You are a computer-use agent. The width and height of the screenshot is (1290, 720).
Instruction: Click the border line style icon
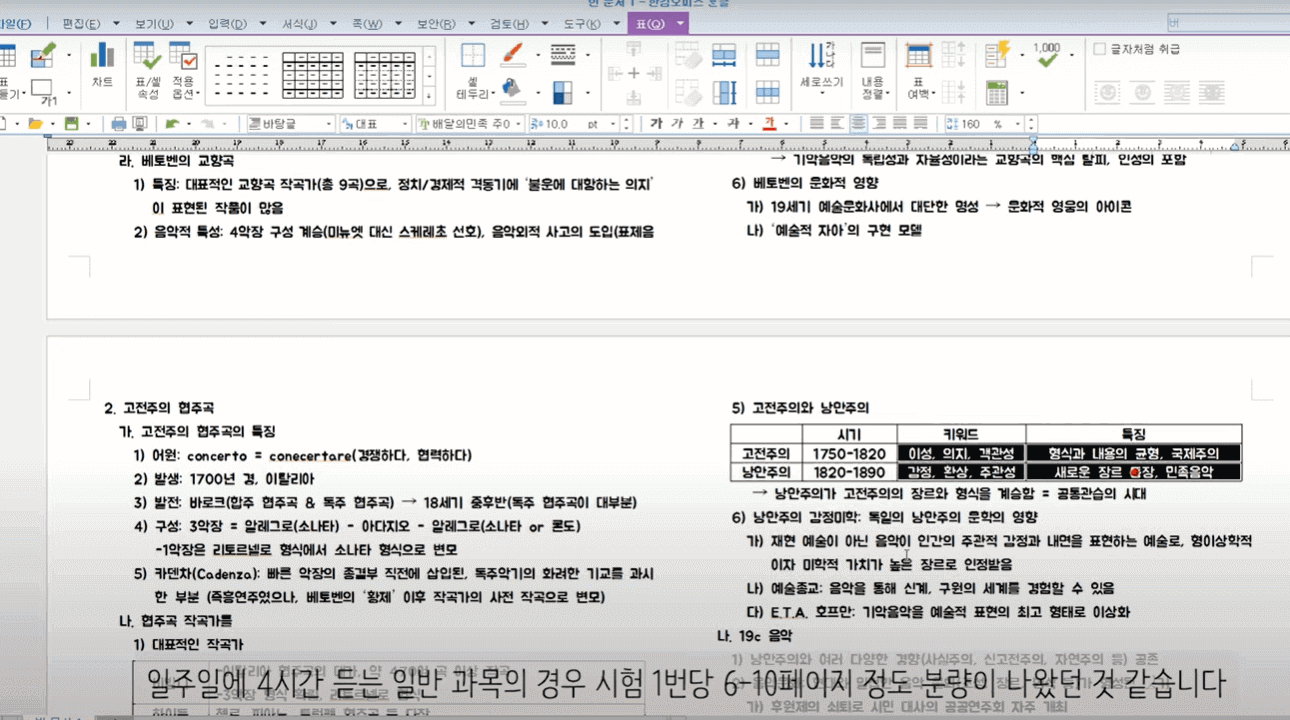[x=563, y=54]
